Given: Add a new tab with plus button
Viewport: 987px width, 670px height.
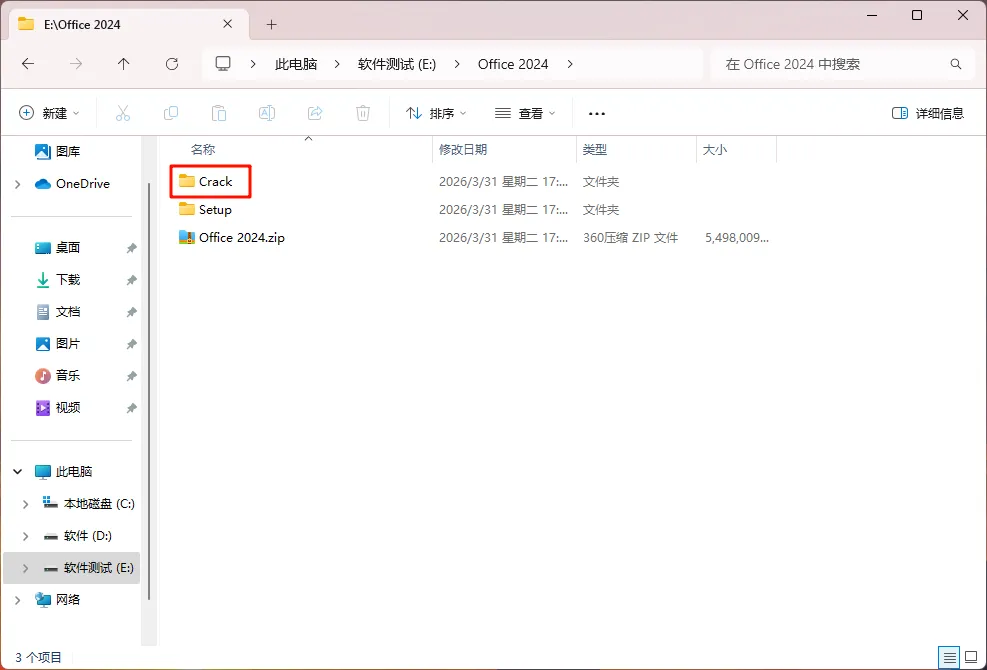Looking at the screenshot, I should click(271, 25).
